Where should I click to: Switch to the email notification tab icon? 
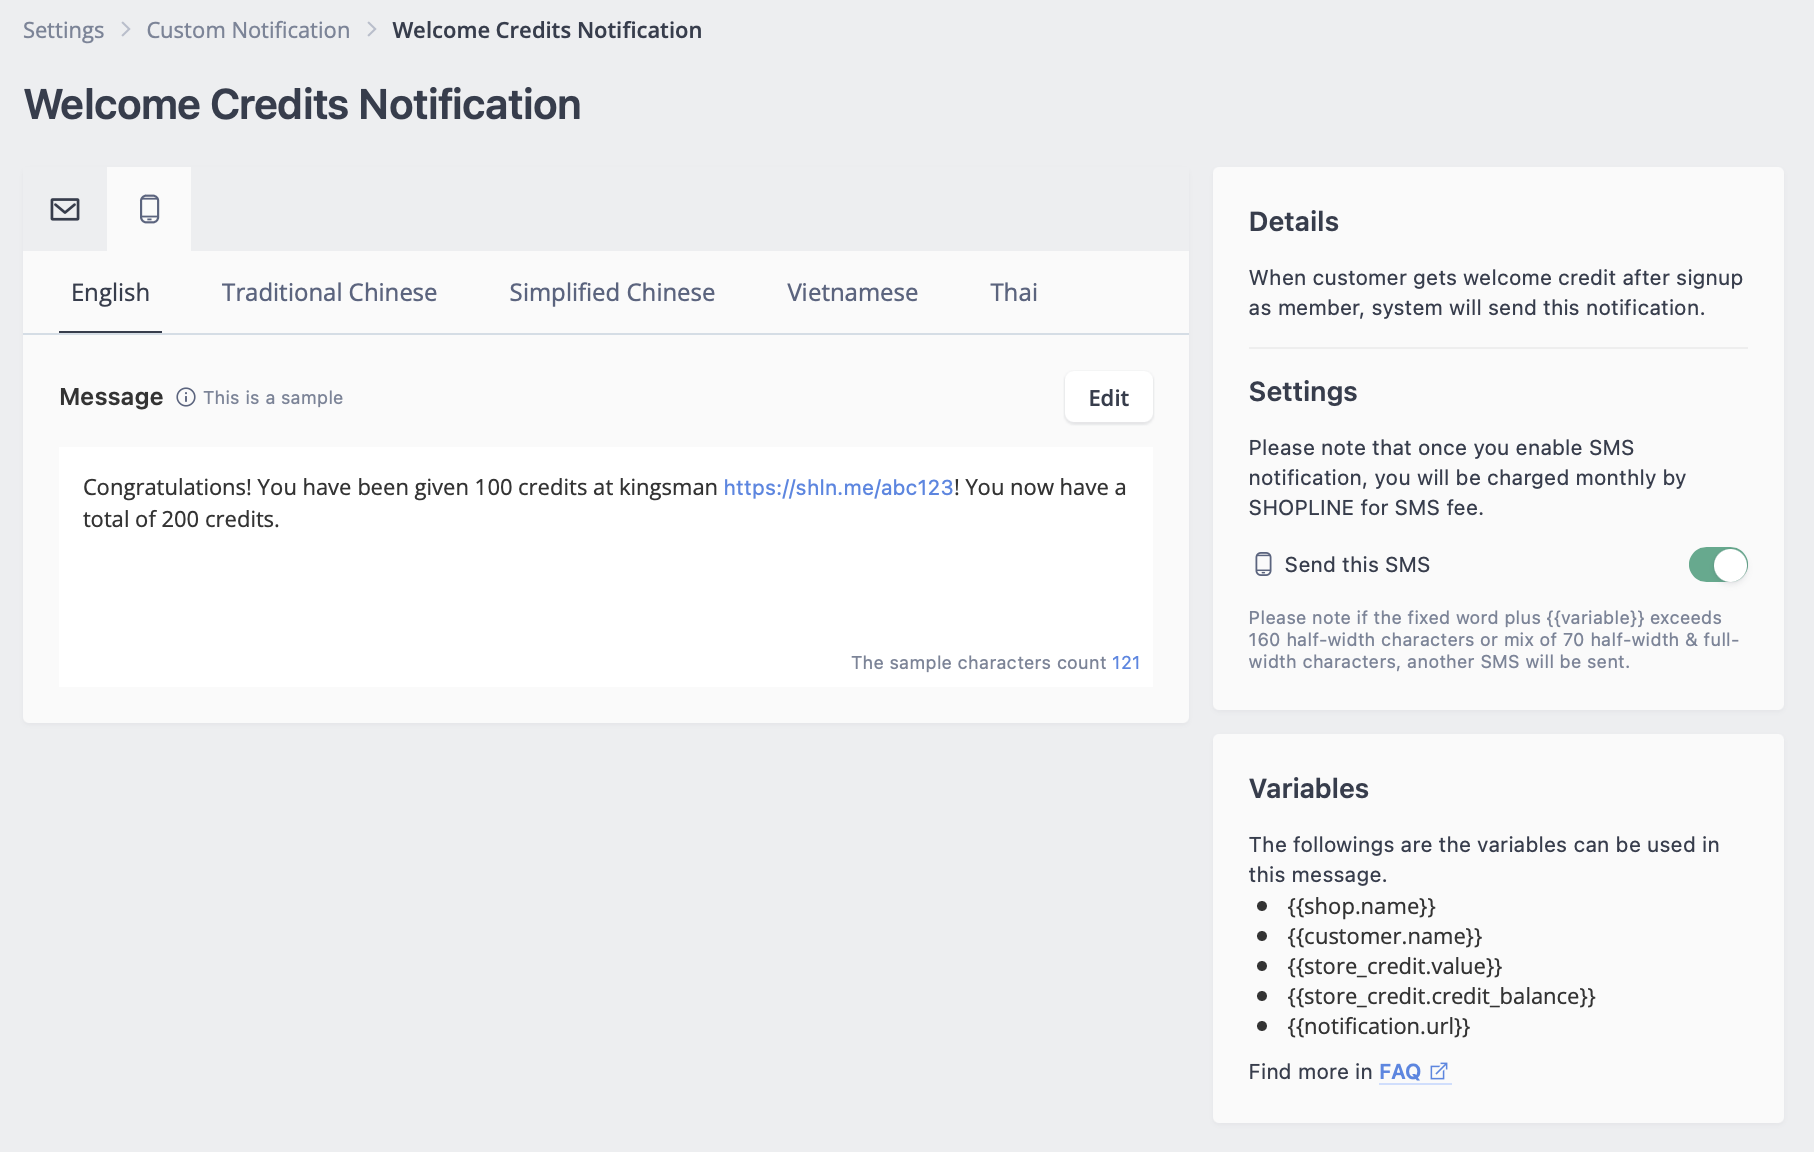point(65,209)
